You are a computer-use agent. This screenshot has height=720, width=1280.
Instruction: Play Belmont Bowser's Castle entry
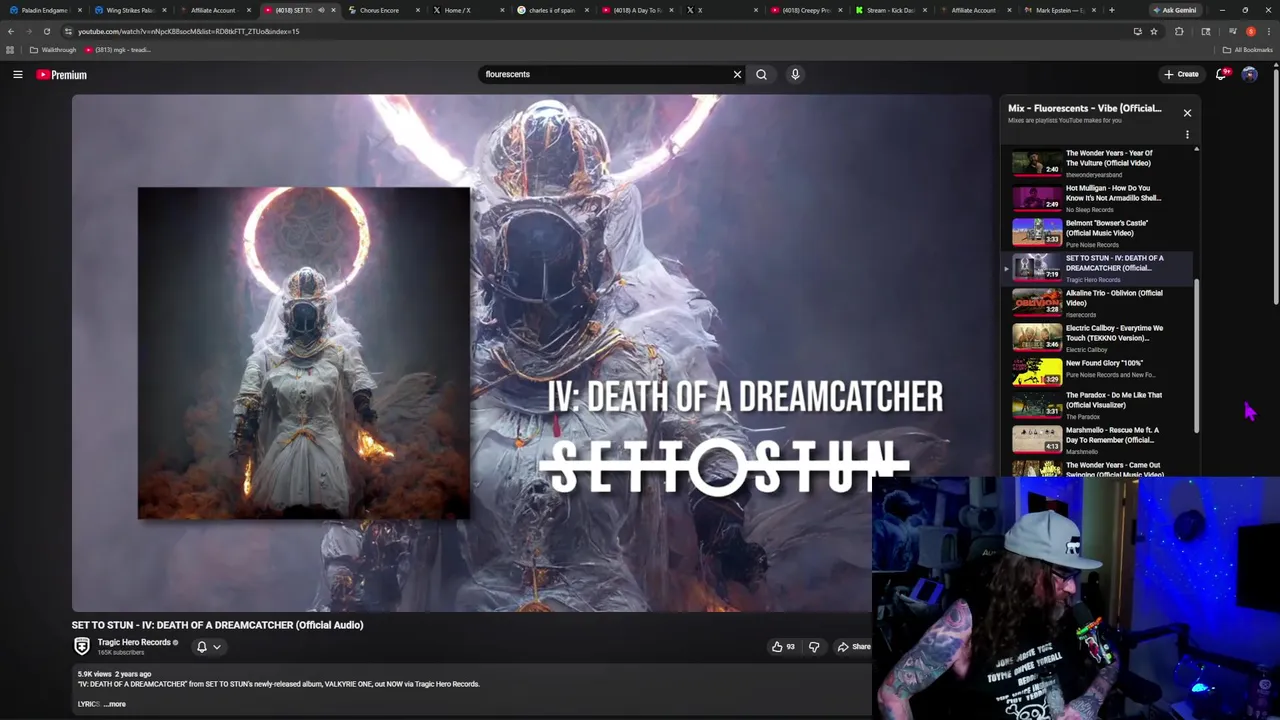[x=1096, y=233]
